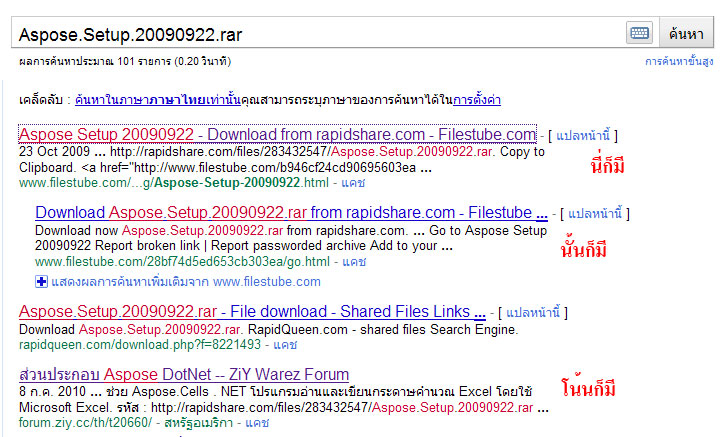Click the ค้นหา search button

686,33
